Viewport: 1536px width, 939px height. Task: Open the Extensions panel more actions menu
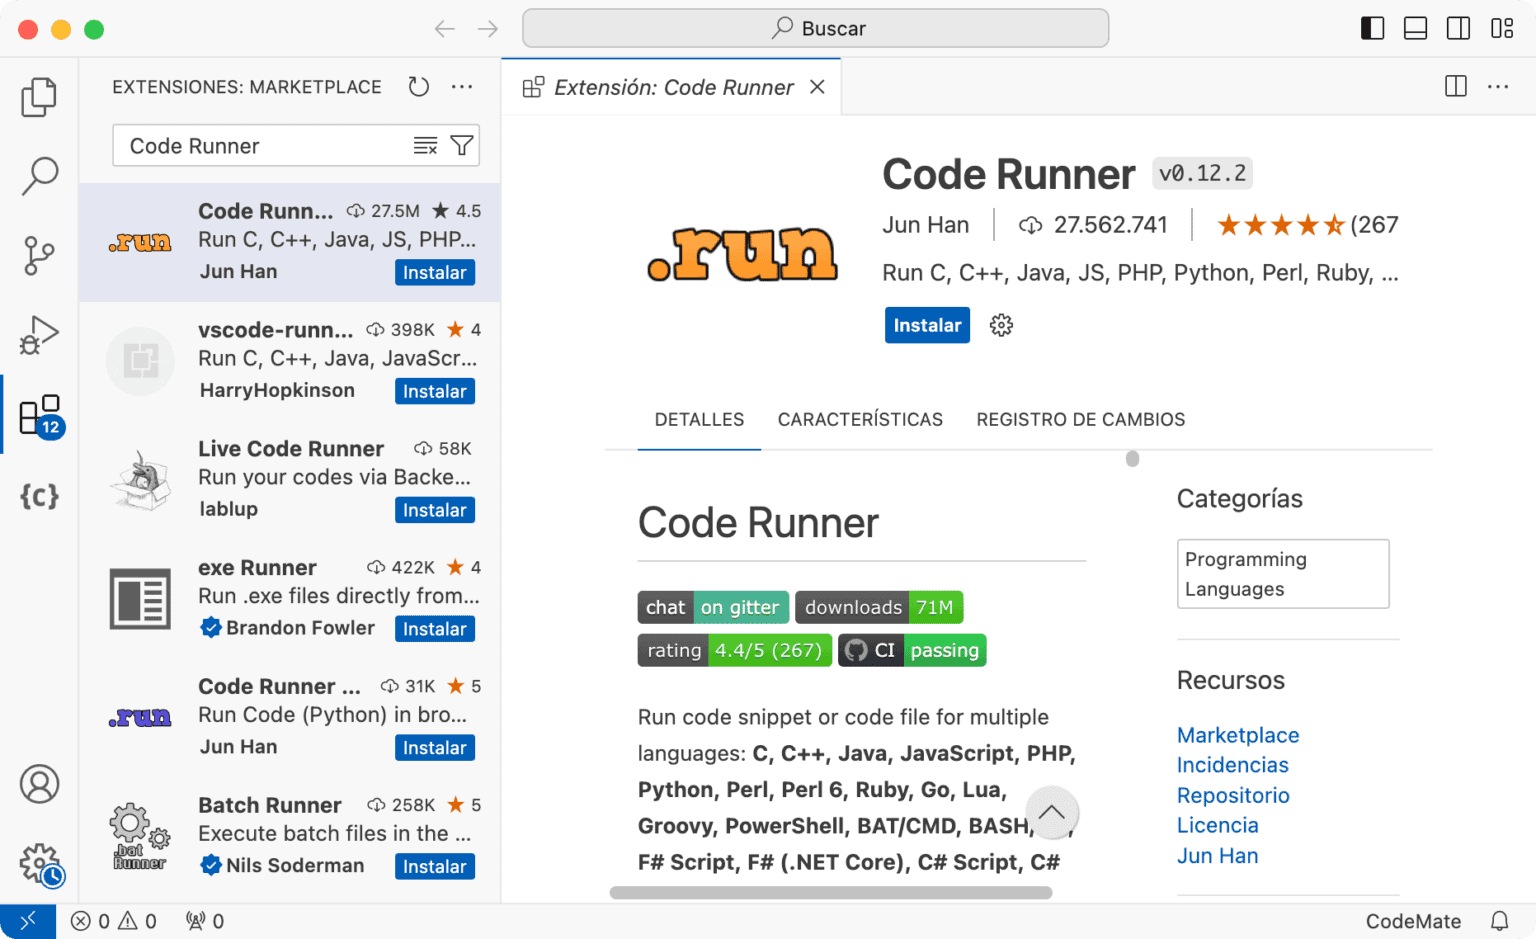(462, 87)
